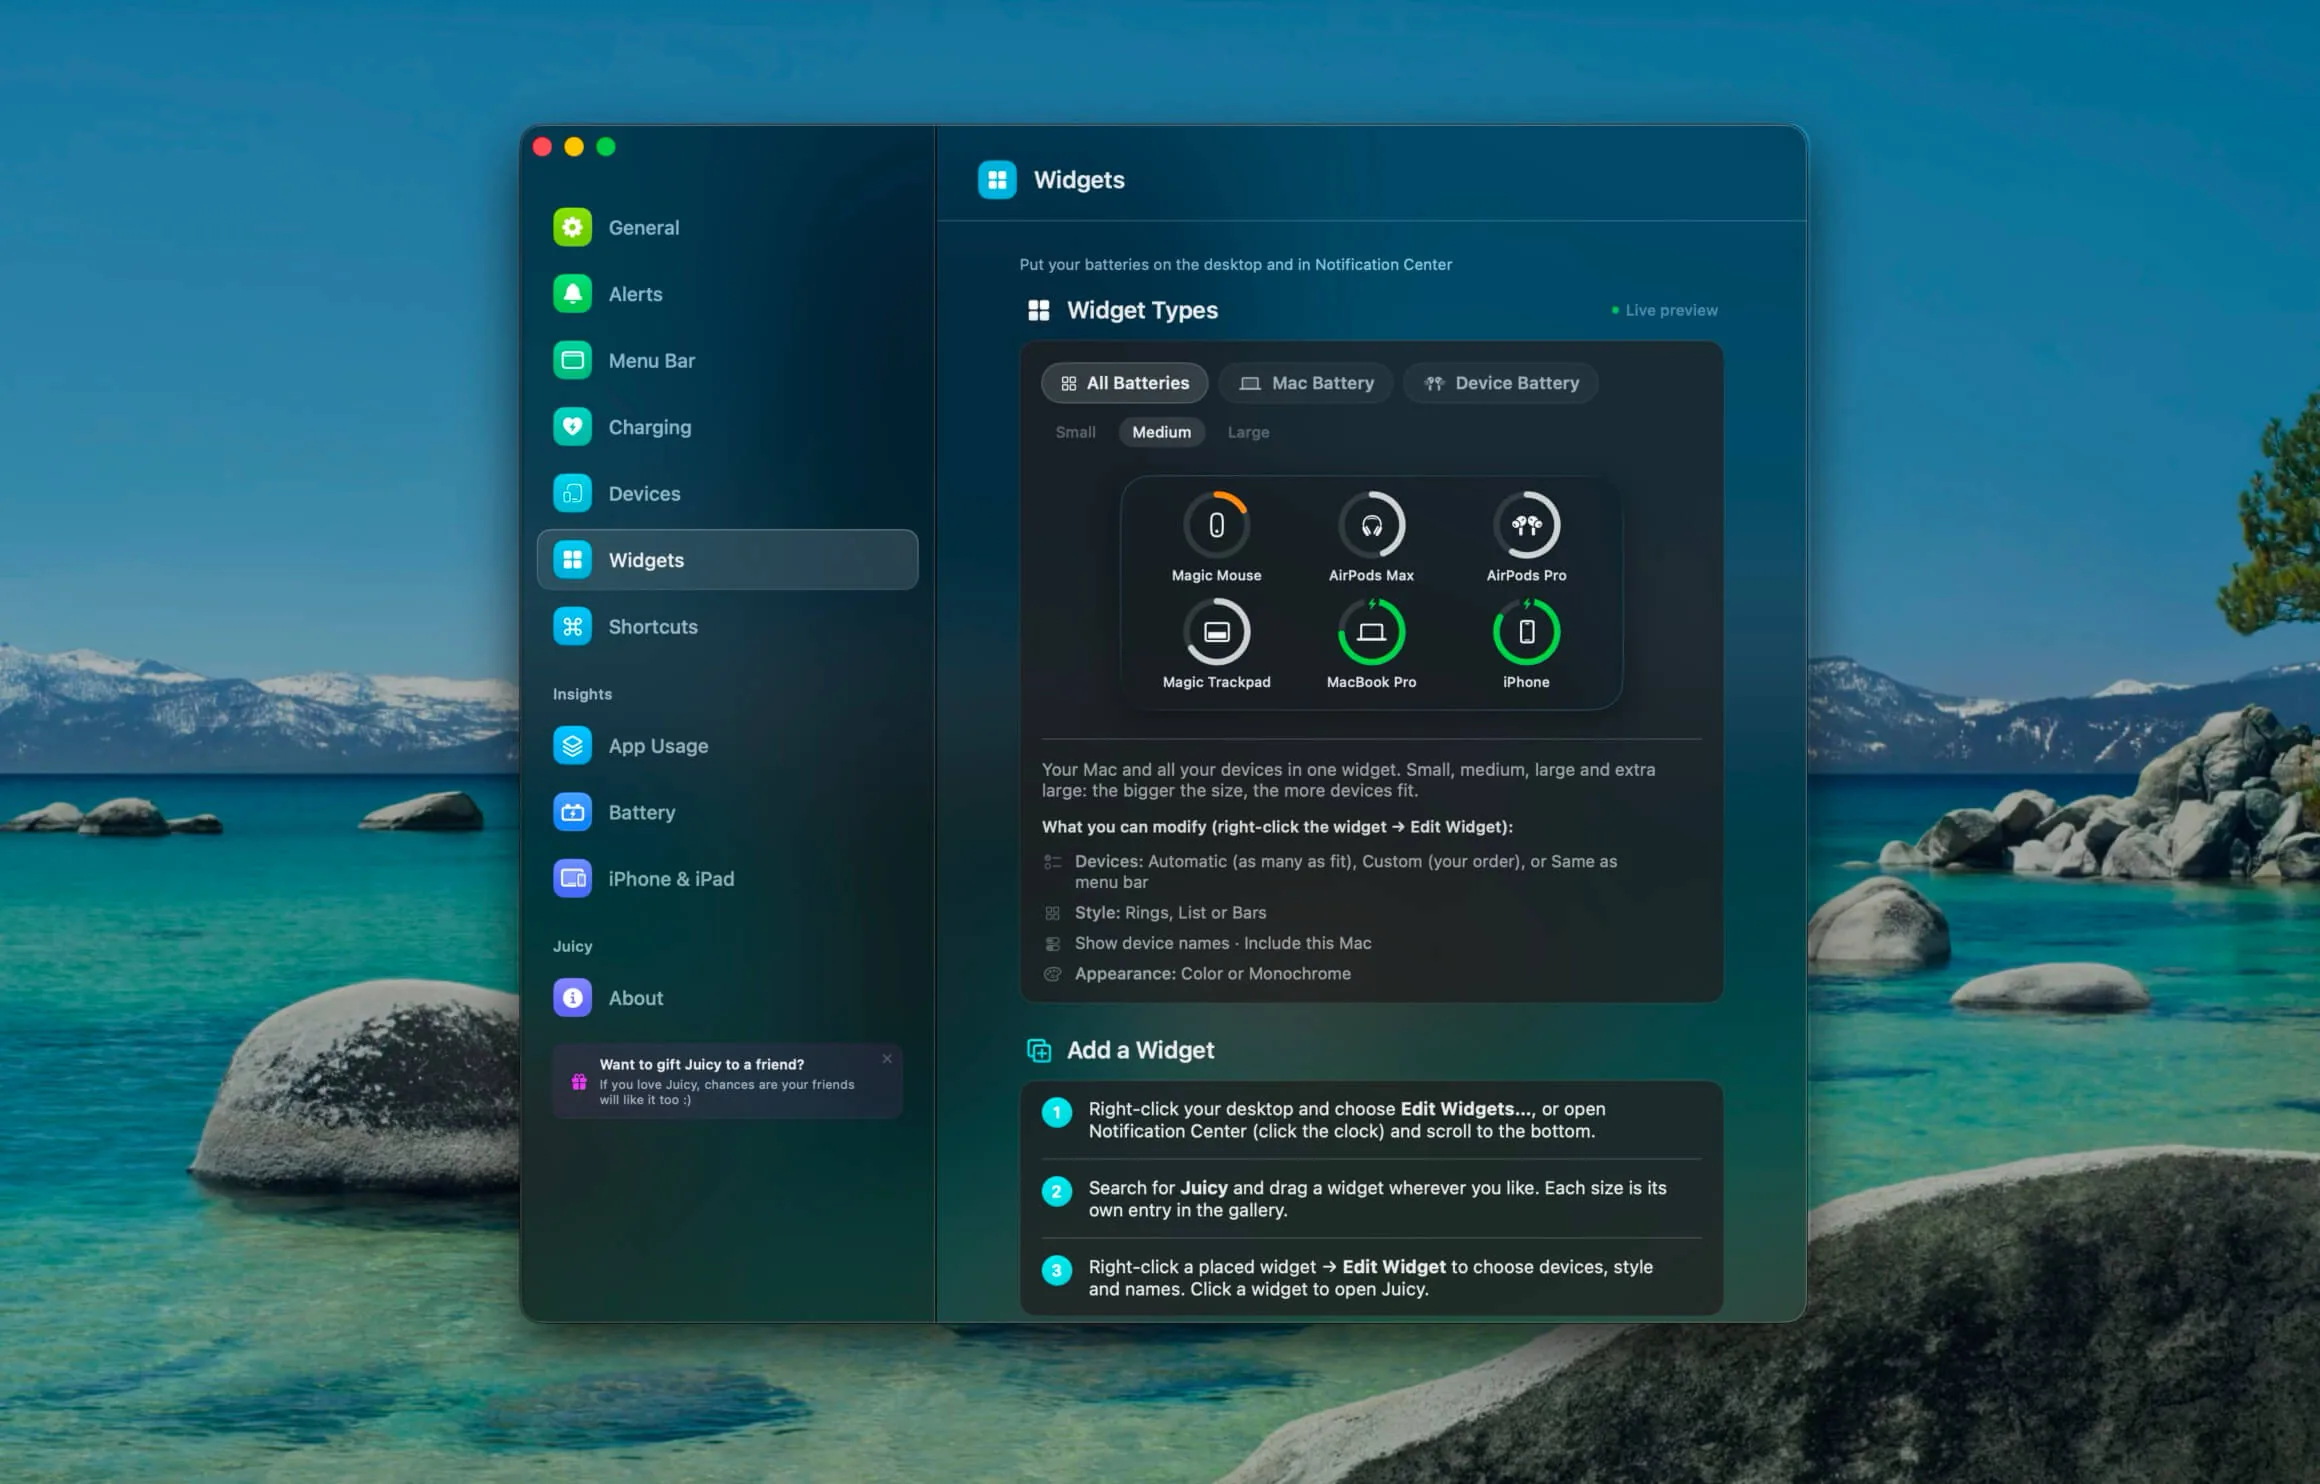
Task: Click the MacBook Pro battery ring
Action: tap(1372, 632)
